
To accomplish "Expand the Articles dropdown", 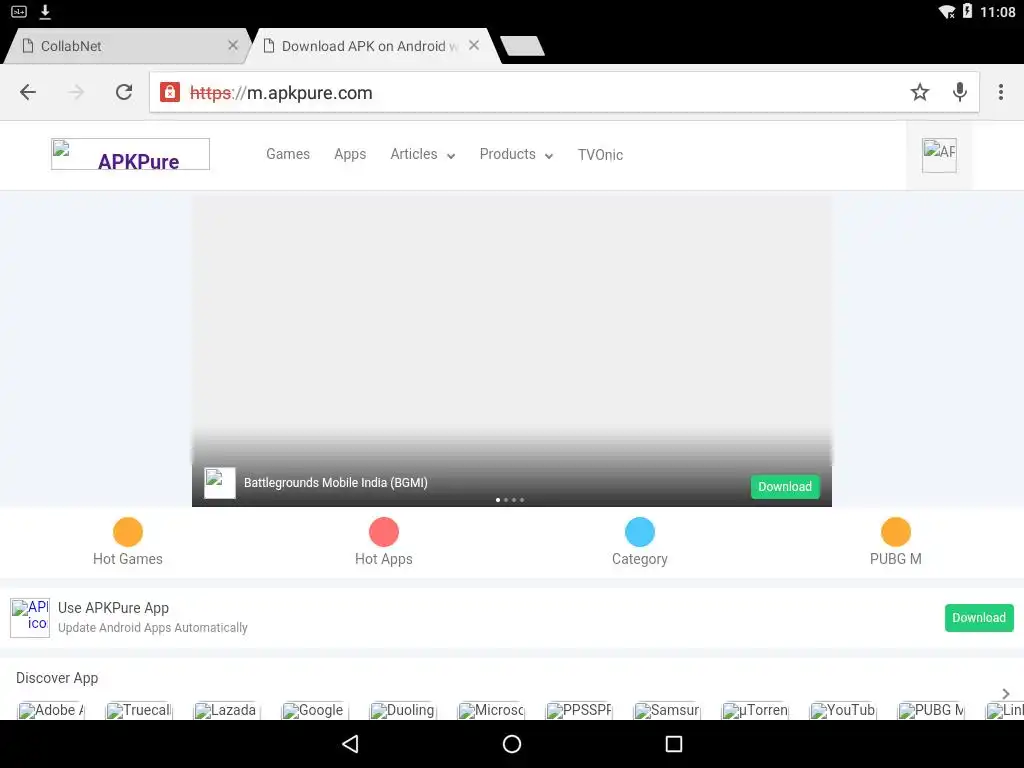I will coord(423,154).
